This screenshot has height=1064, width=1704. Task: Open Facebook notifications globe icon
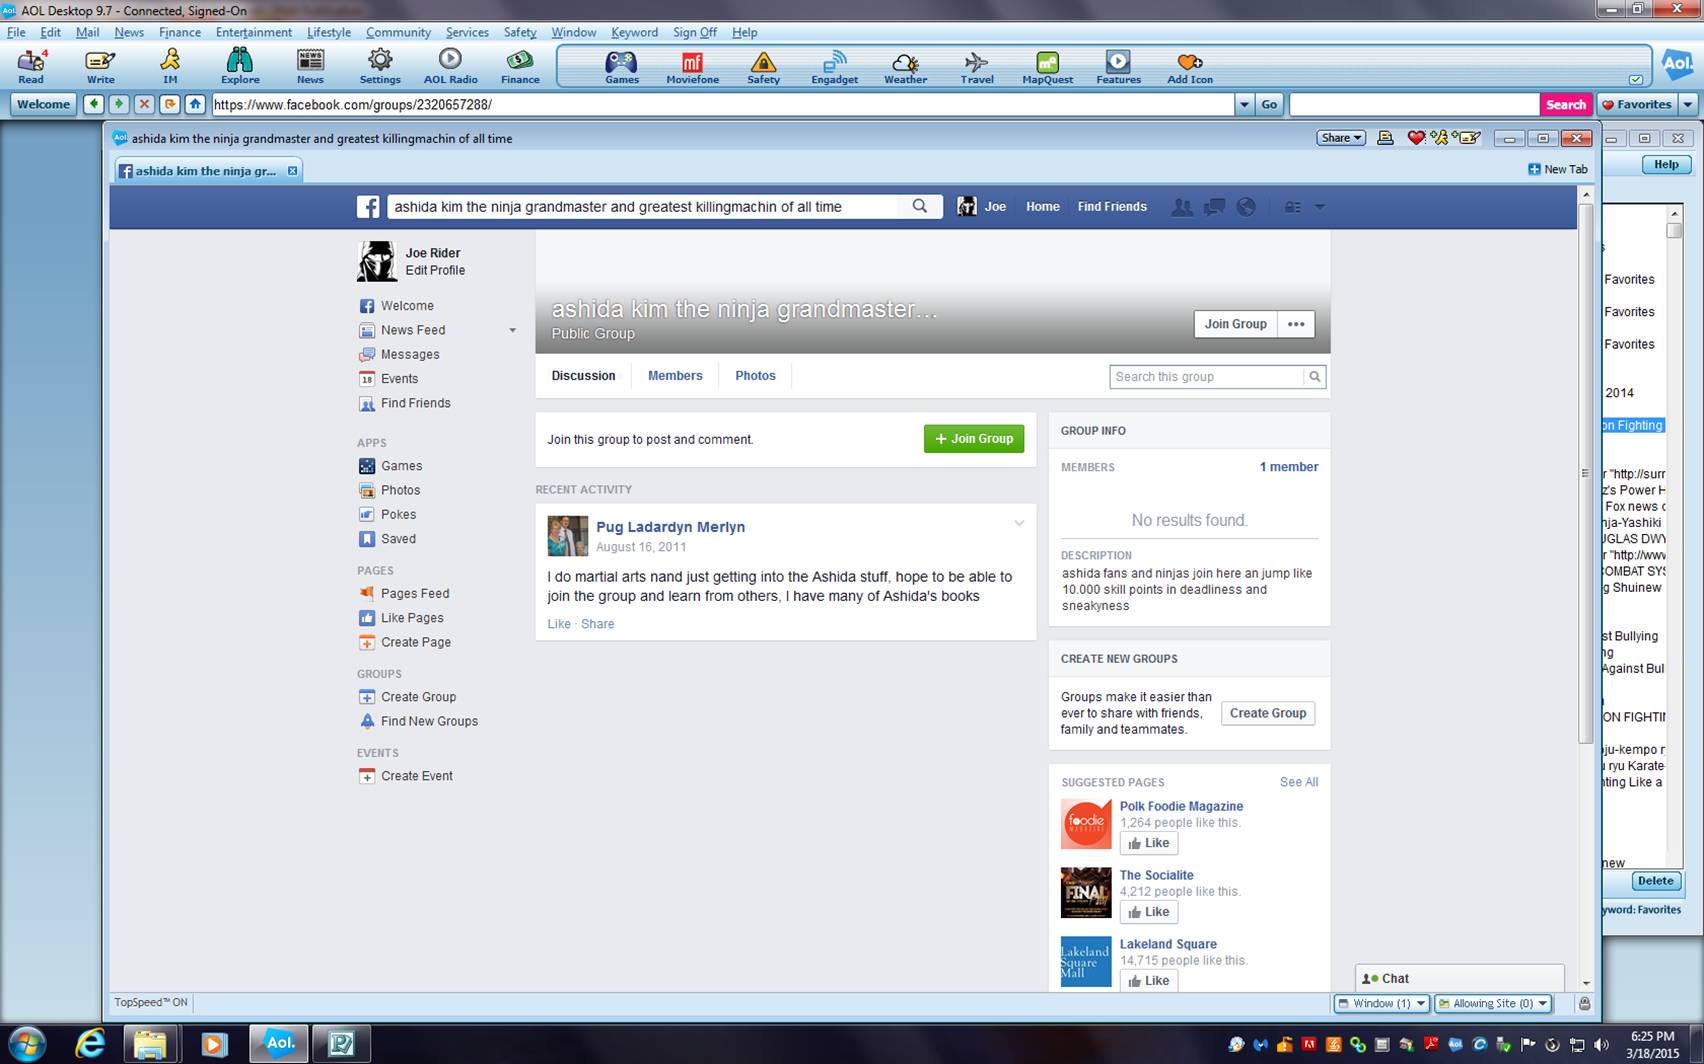tap(1246, 207)
